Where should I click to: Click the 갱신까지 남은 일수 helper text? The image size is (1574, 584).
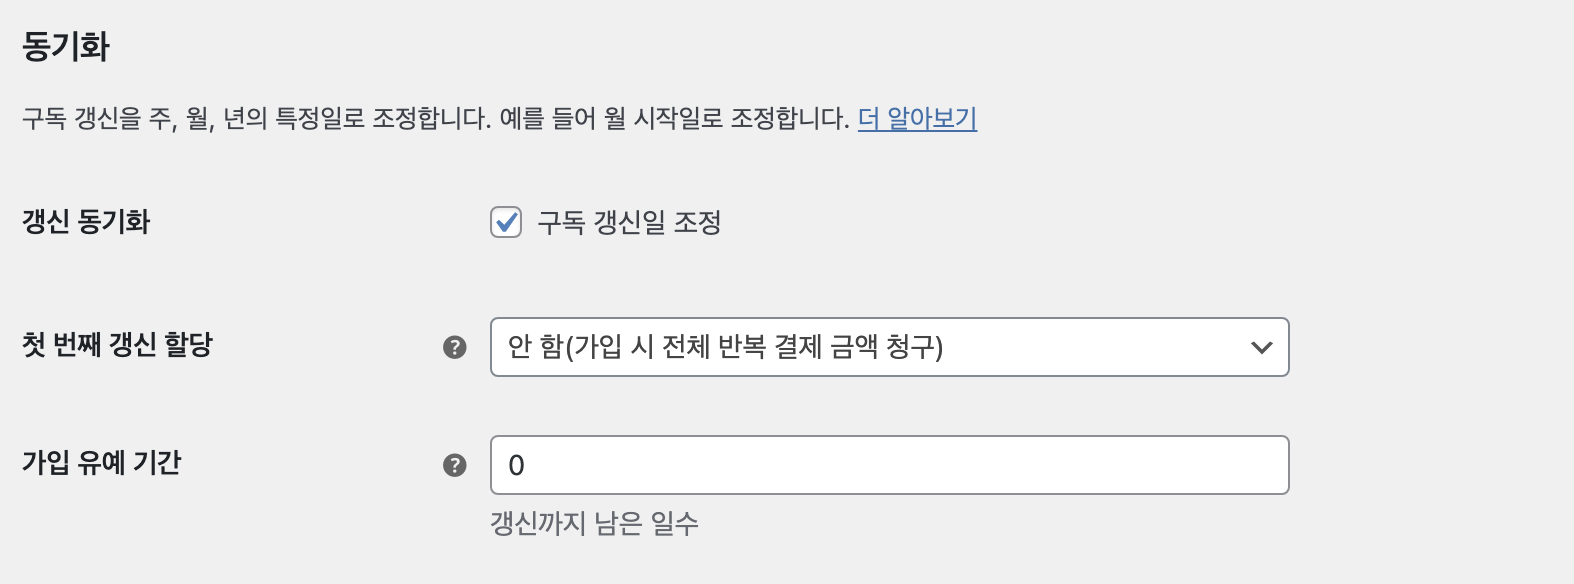pyautogui.click(x=594, y=523)
